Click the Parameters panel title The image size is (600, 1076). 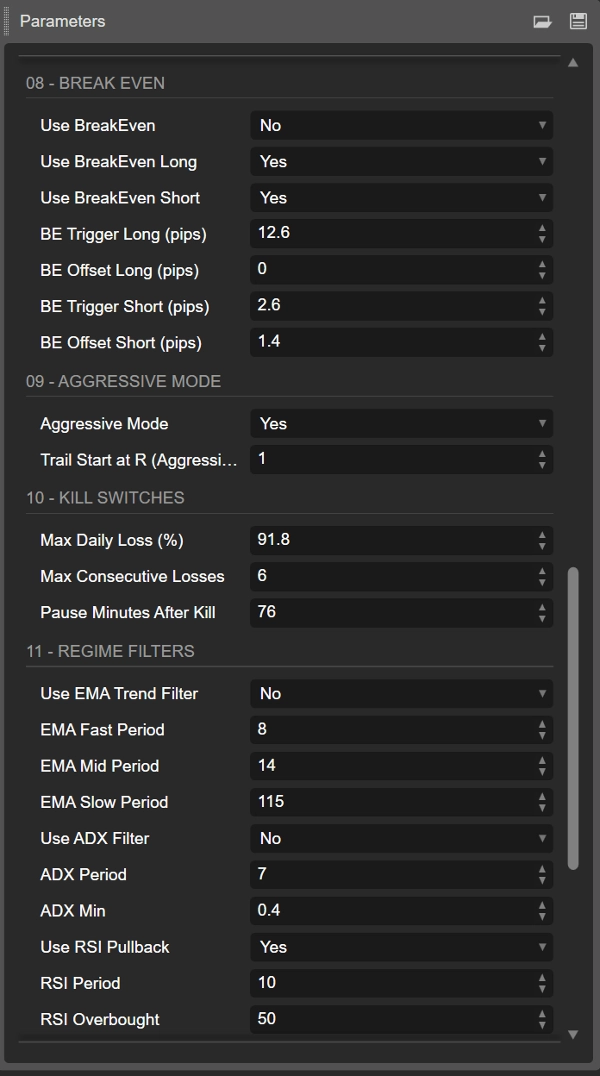pyautogui.click(x=62, y=21)
